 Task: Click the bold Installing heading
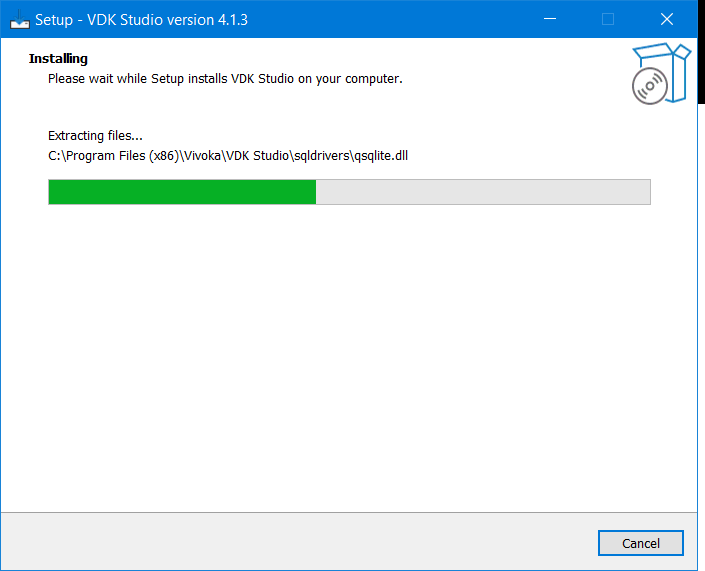click(58, 59)
